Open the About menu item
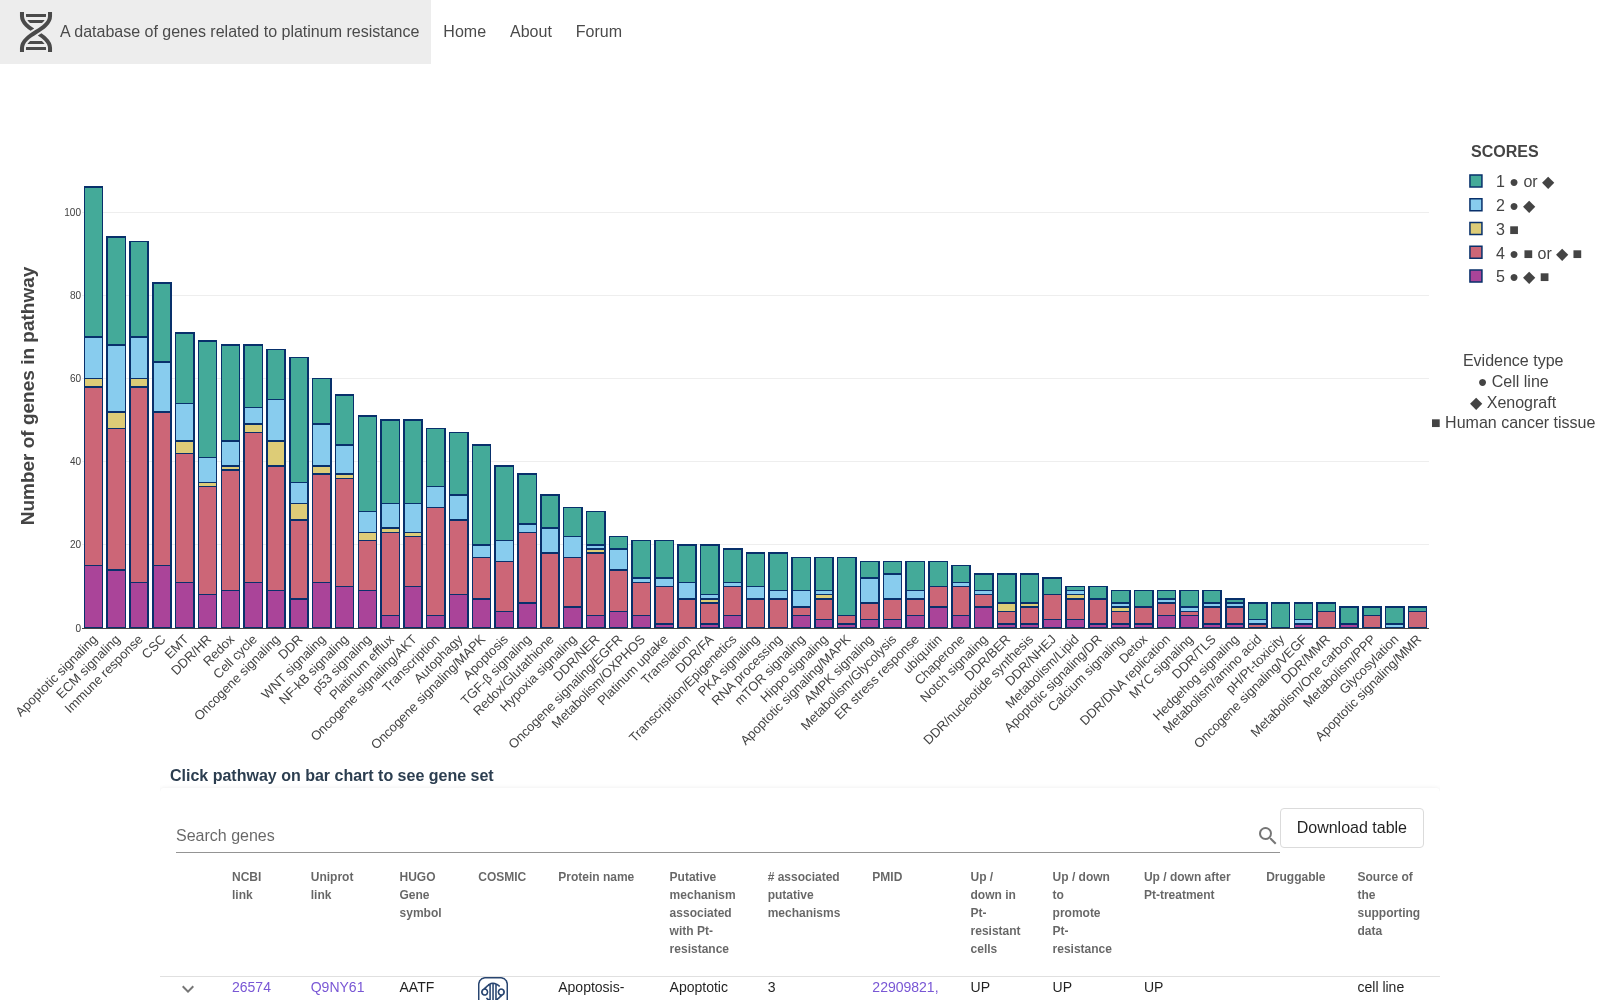The height and width of the screenshot is (1000, 1600). coord(531,32)
